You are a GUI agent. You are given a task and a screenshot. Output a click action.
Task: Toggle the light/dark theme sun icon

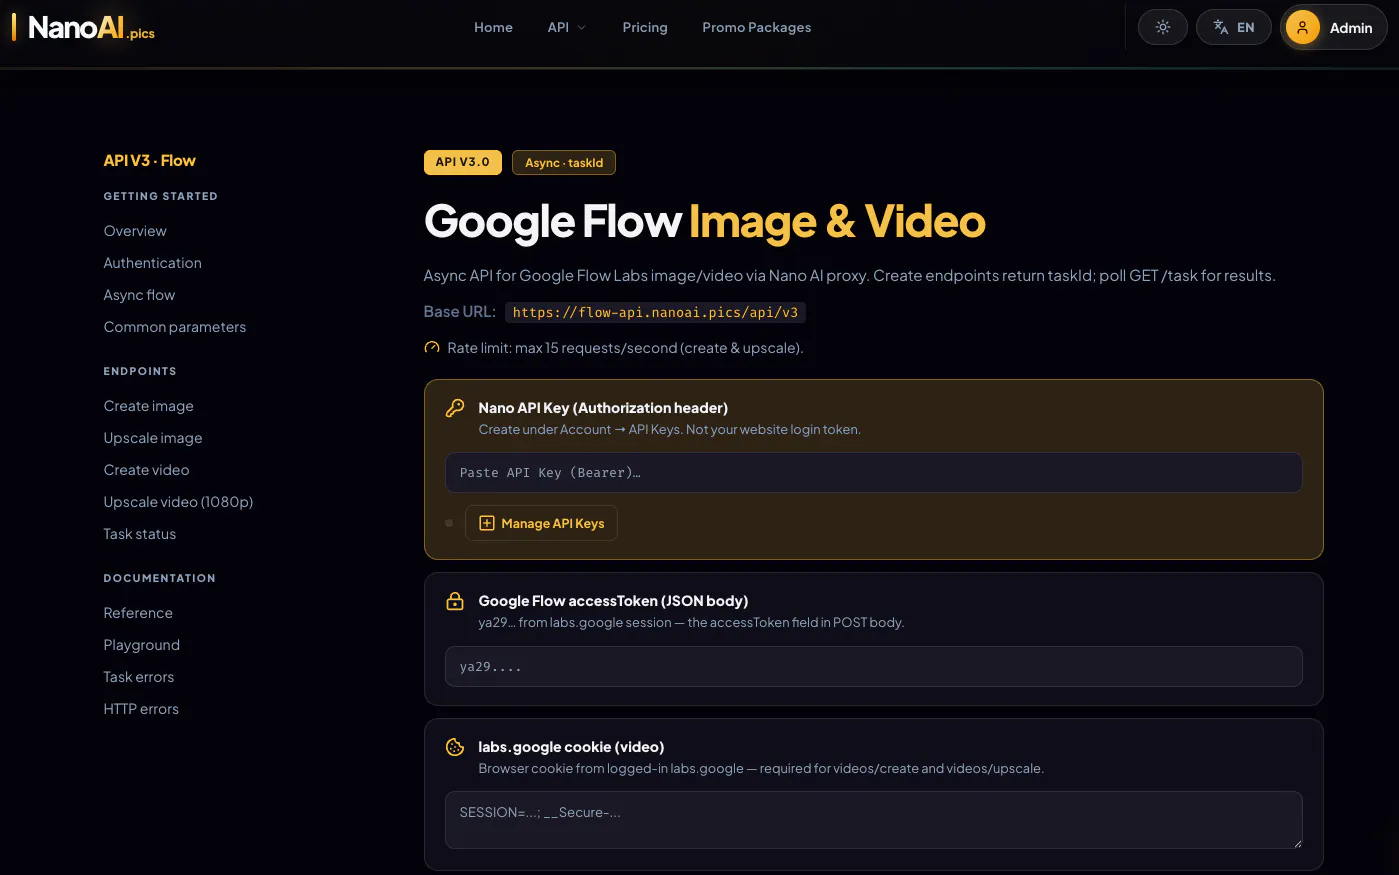pyautogui.click(x=1163, y=27)
